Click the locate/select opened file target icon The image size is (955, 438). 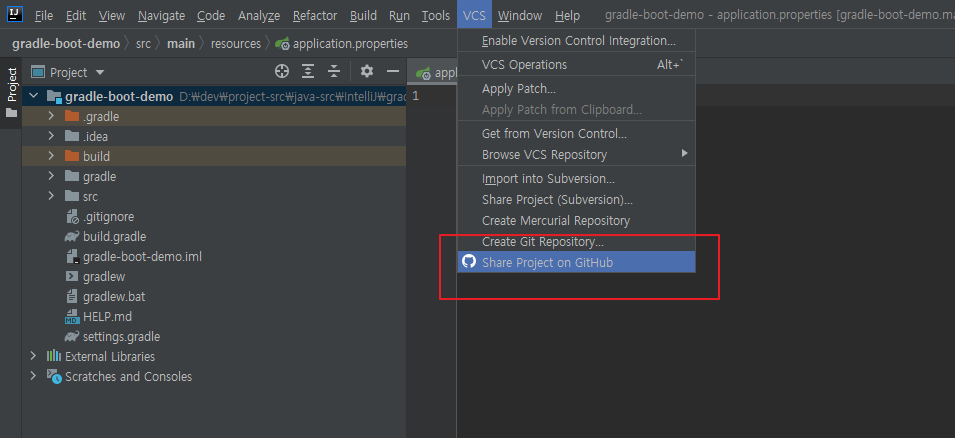(x=281, y=72)
